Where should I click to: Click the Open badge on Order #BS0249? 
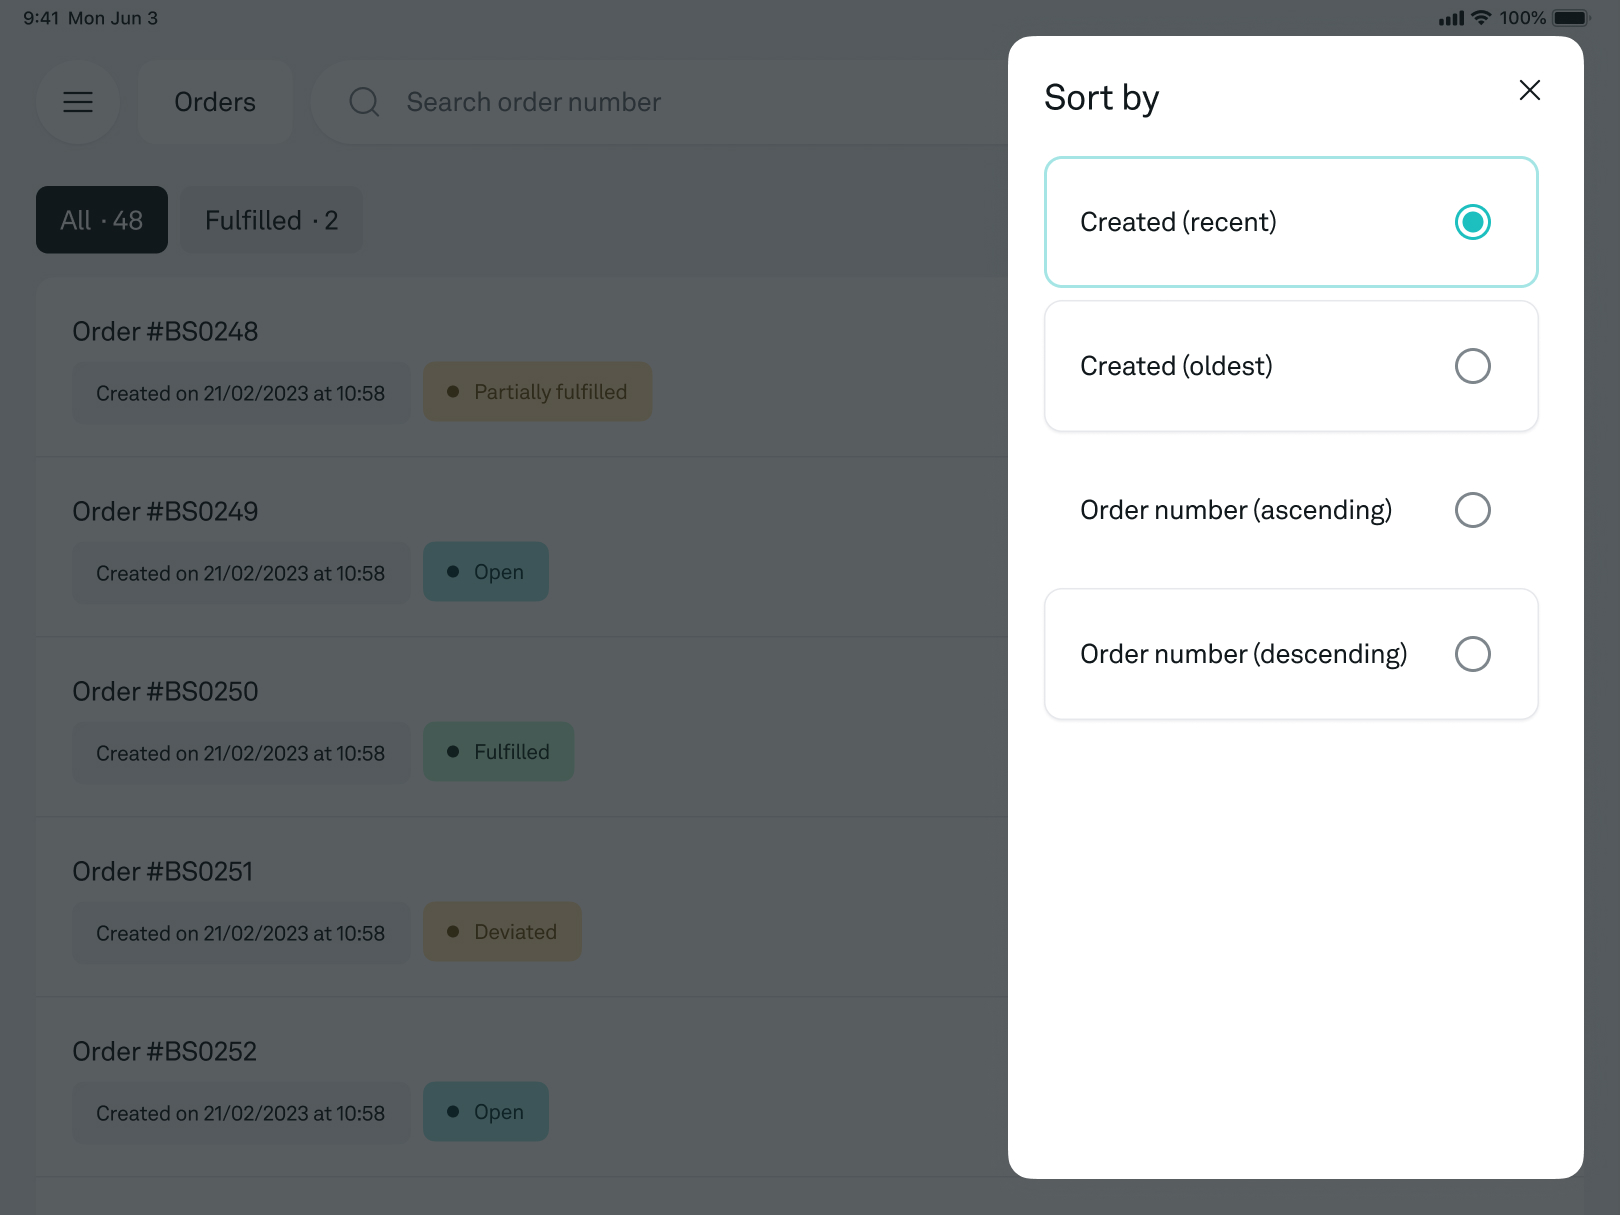click(486, 572)
